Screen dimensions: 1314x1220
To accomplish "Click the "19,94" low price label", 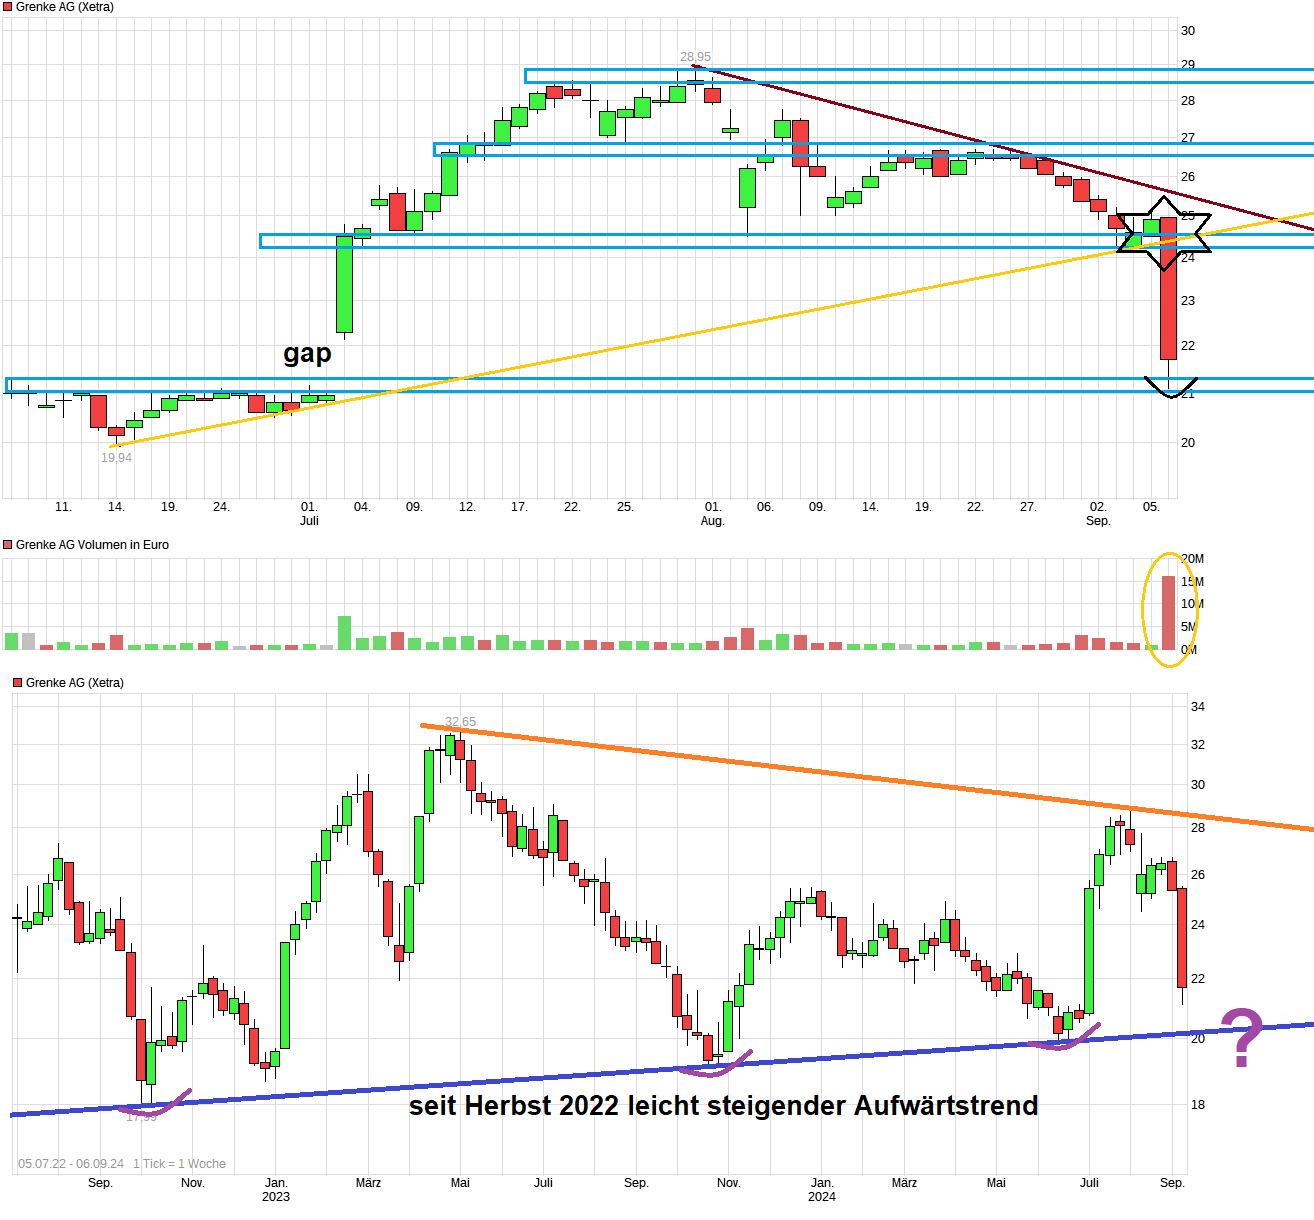I will (116, 456).
